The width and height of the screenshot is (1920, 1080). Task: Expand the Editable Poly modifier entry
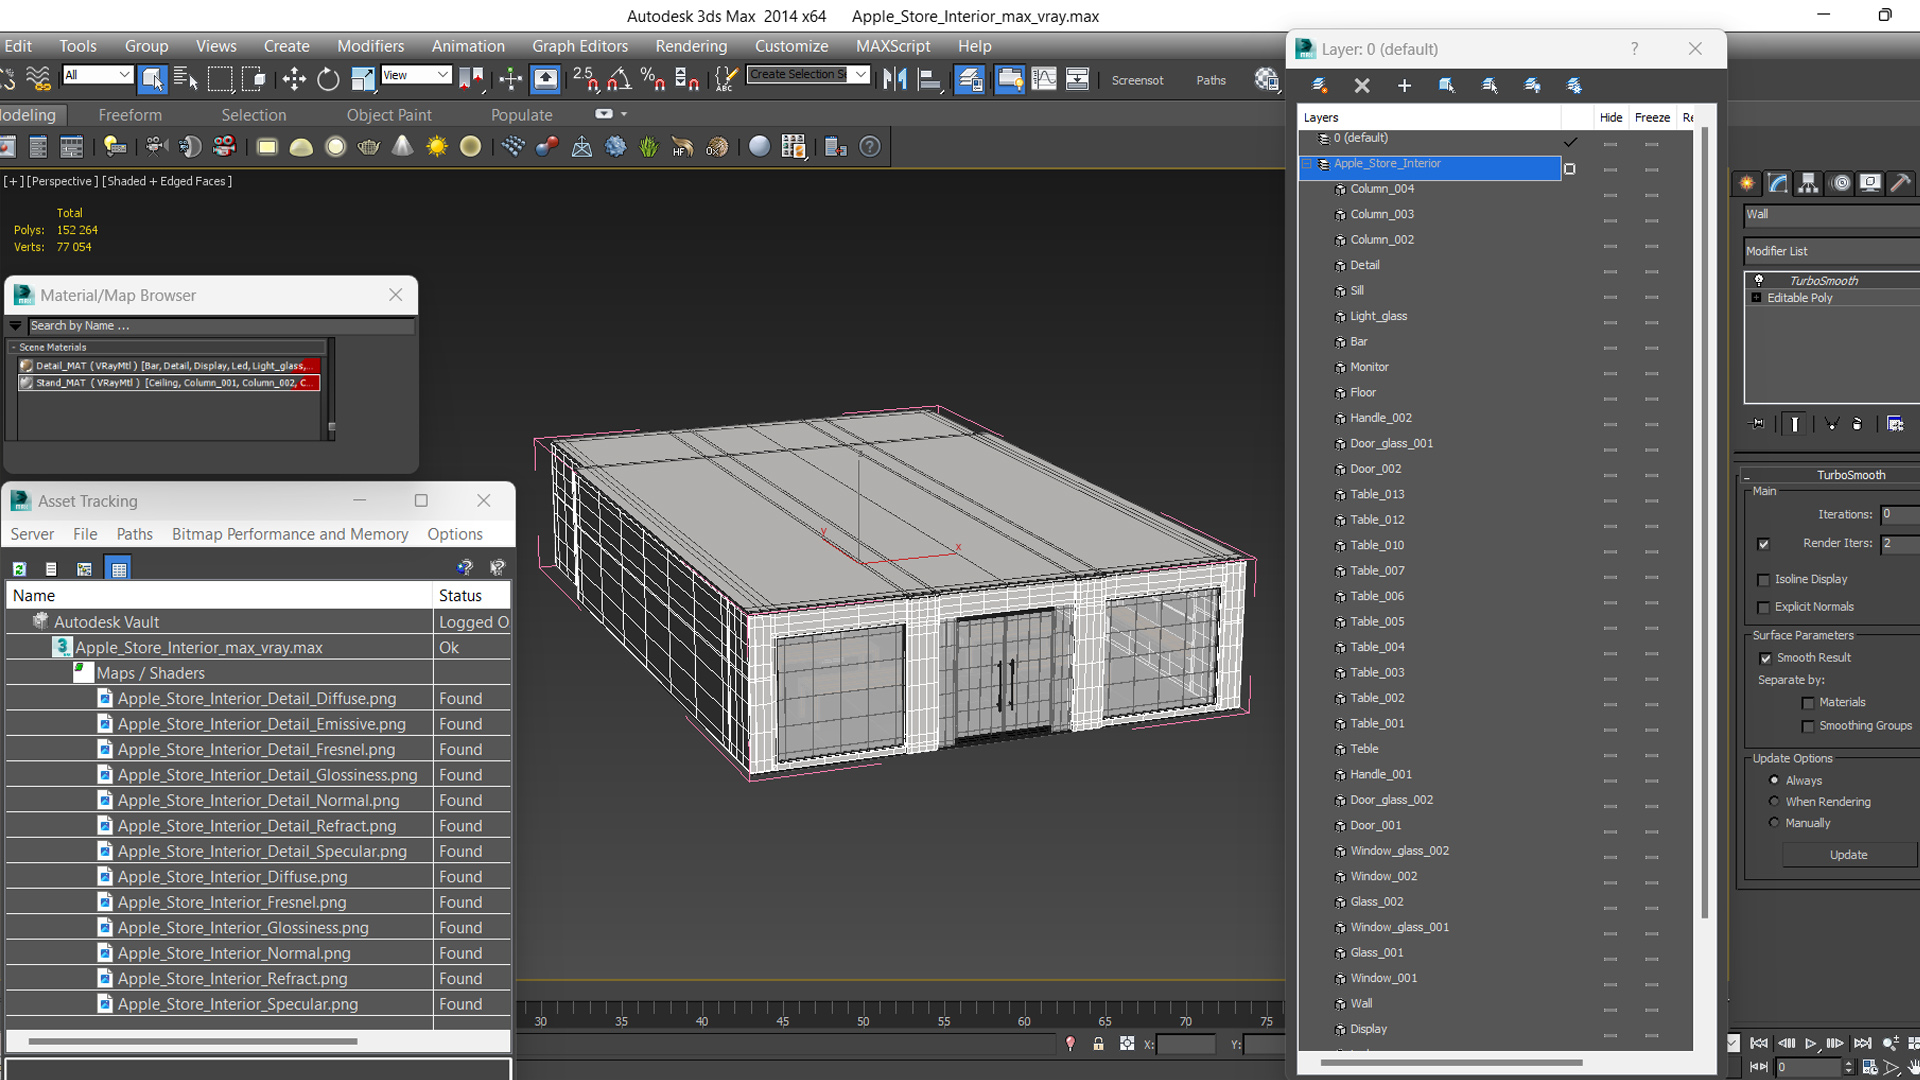coord(1756,298)
